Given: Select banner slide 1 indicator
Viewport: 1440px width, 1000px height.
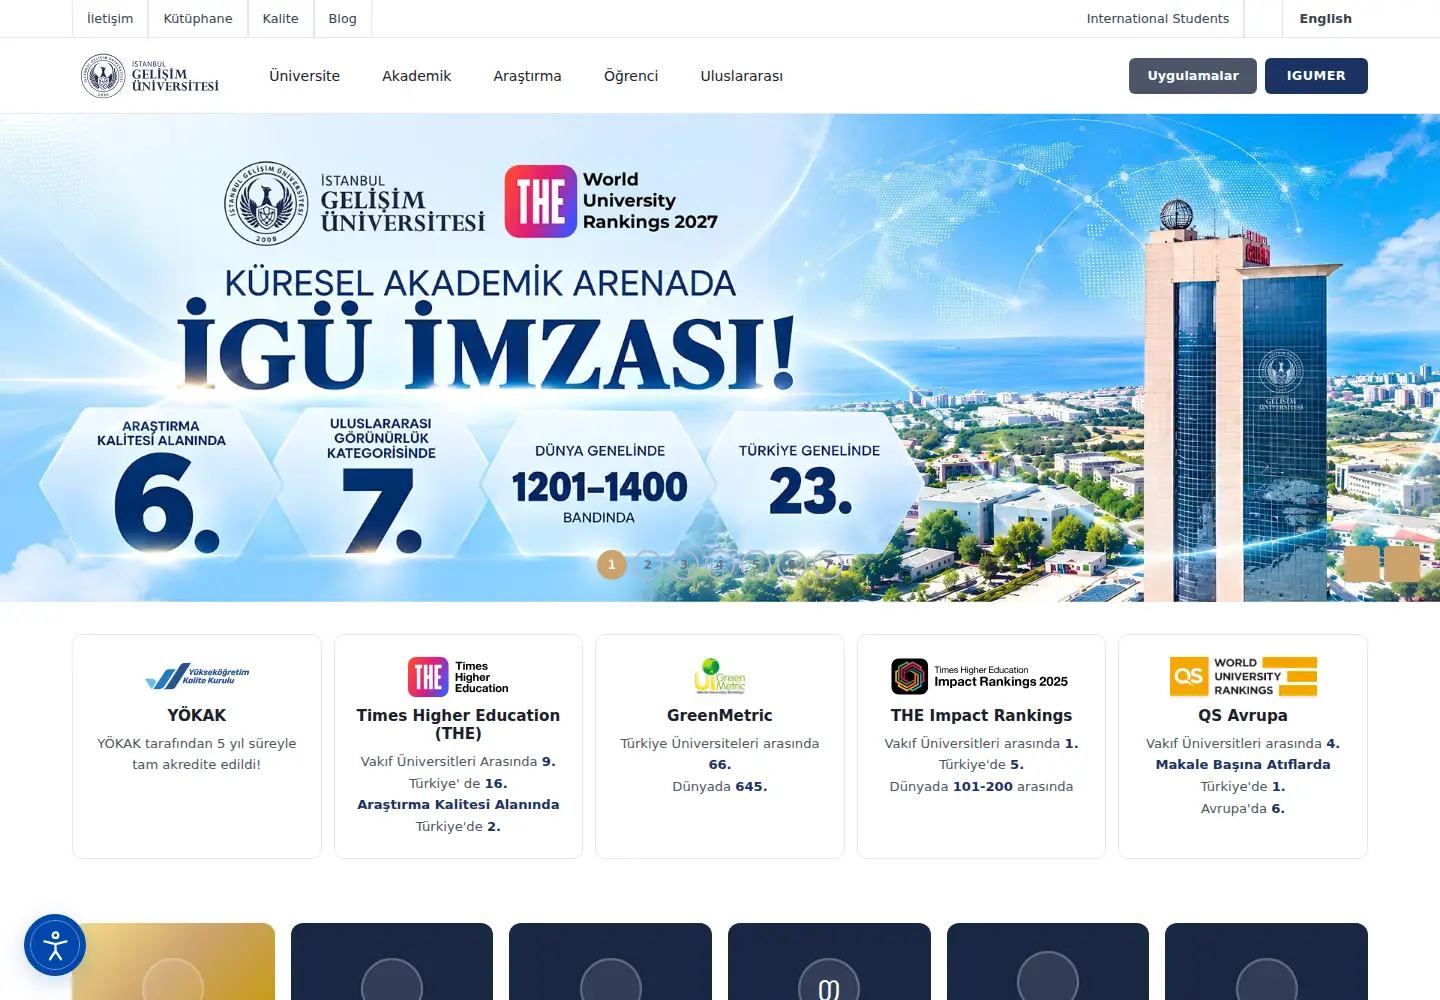Looking at the screenshot, I should click(x=612, y=565).
